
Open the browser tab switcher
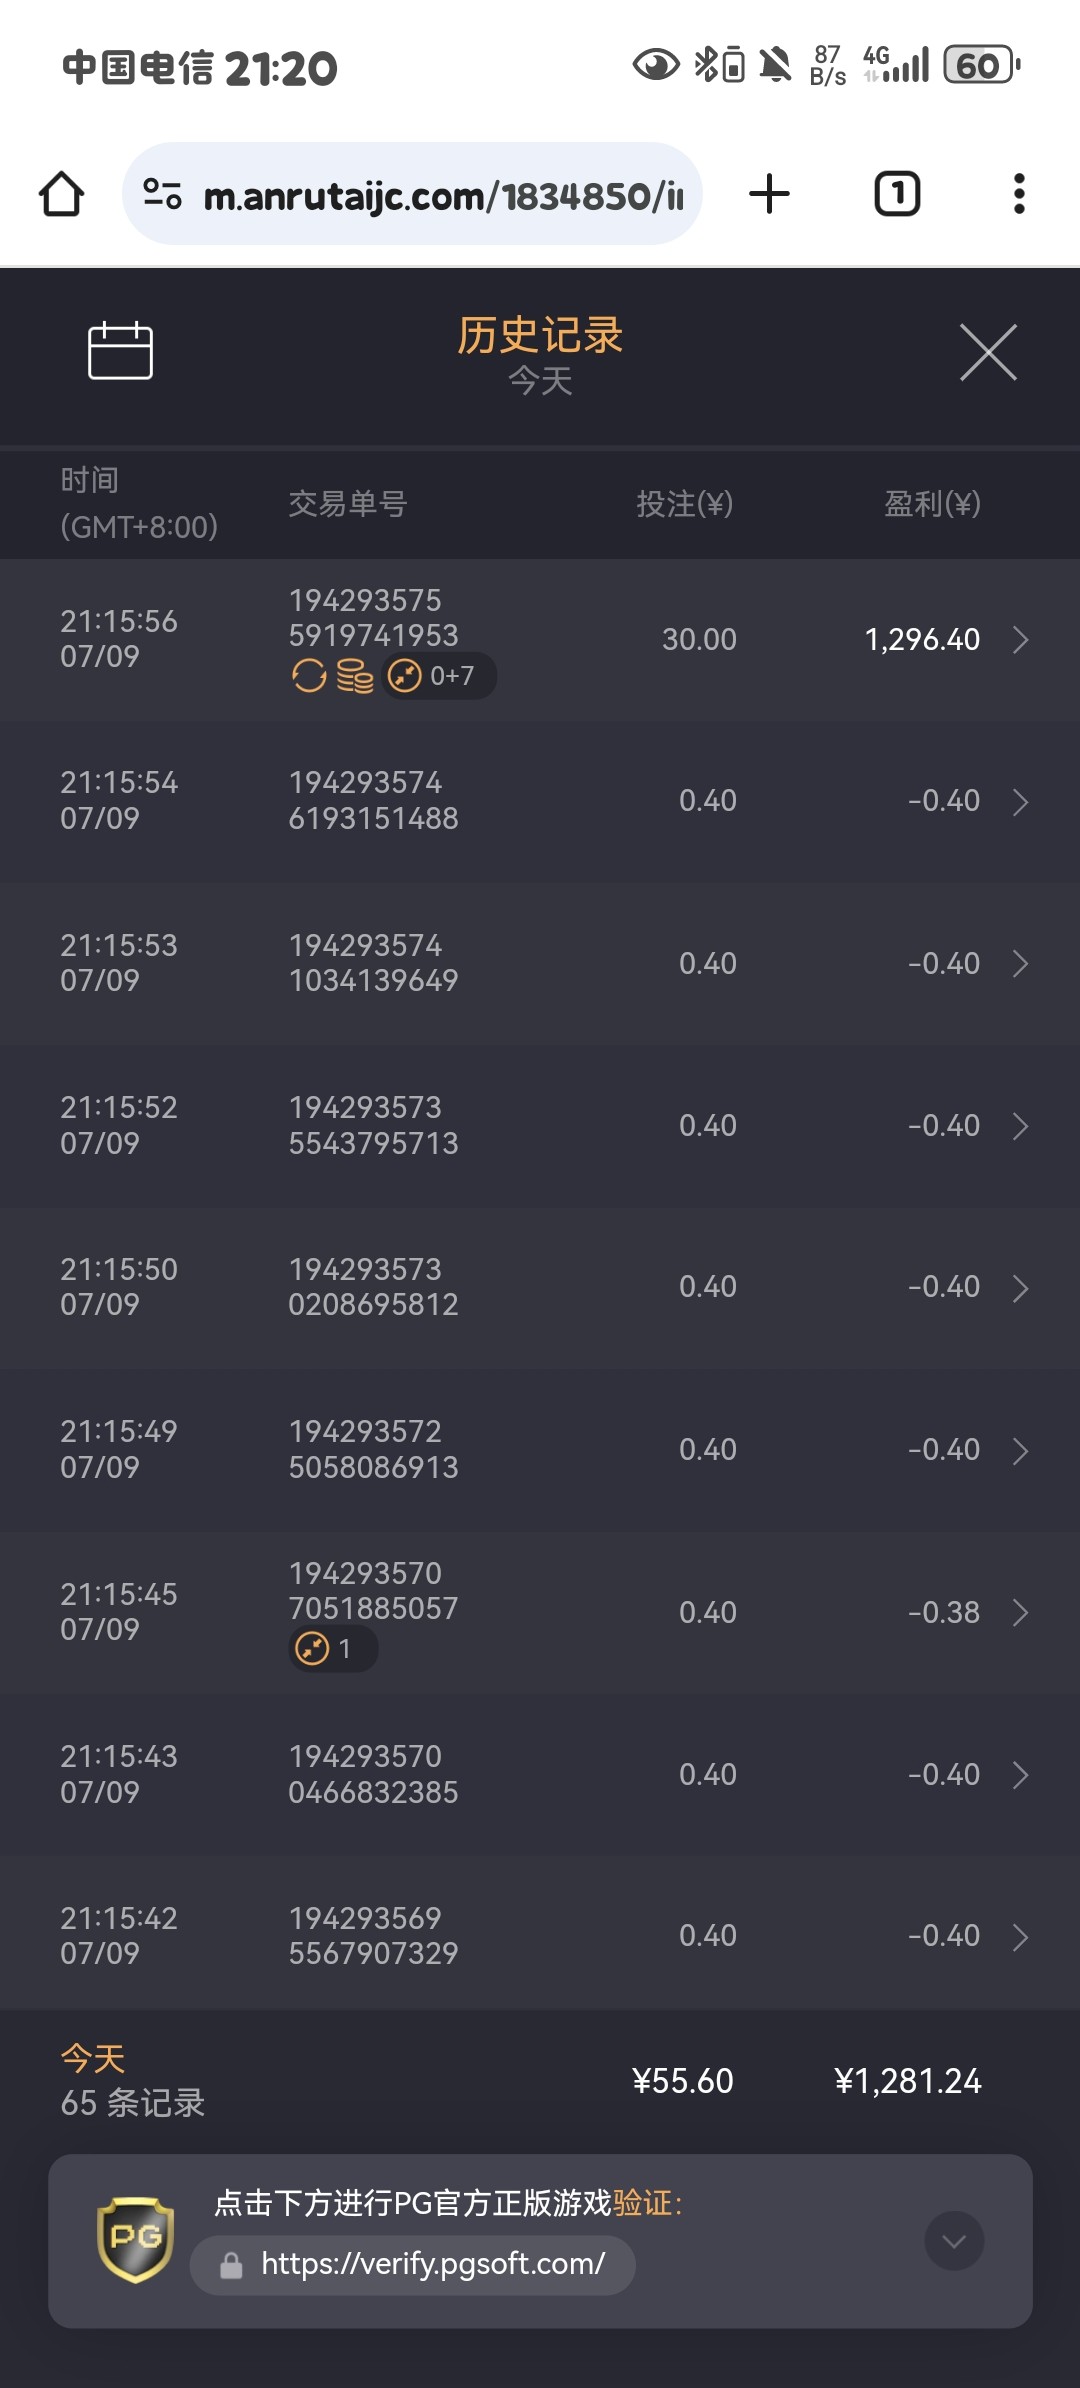[897, 194]
